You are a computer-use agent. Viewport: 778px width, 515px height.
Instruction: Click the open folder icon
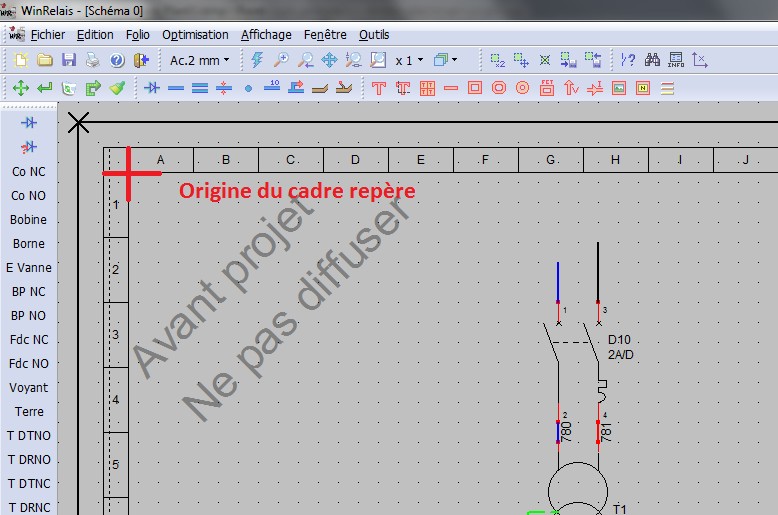tap(45, 60)
